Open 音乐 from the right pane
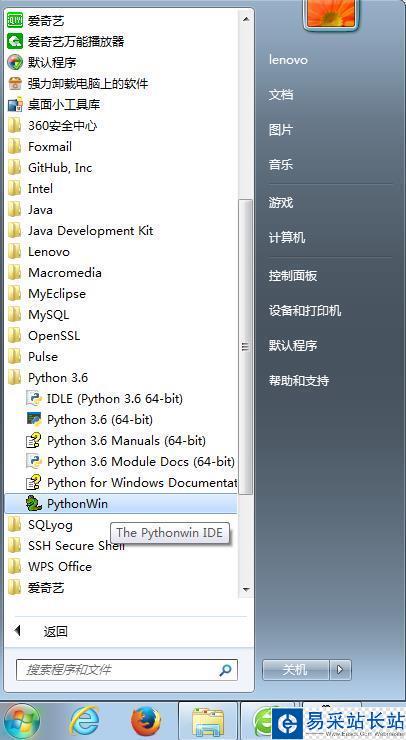406x740 pixels. tap(281, 165)
